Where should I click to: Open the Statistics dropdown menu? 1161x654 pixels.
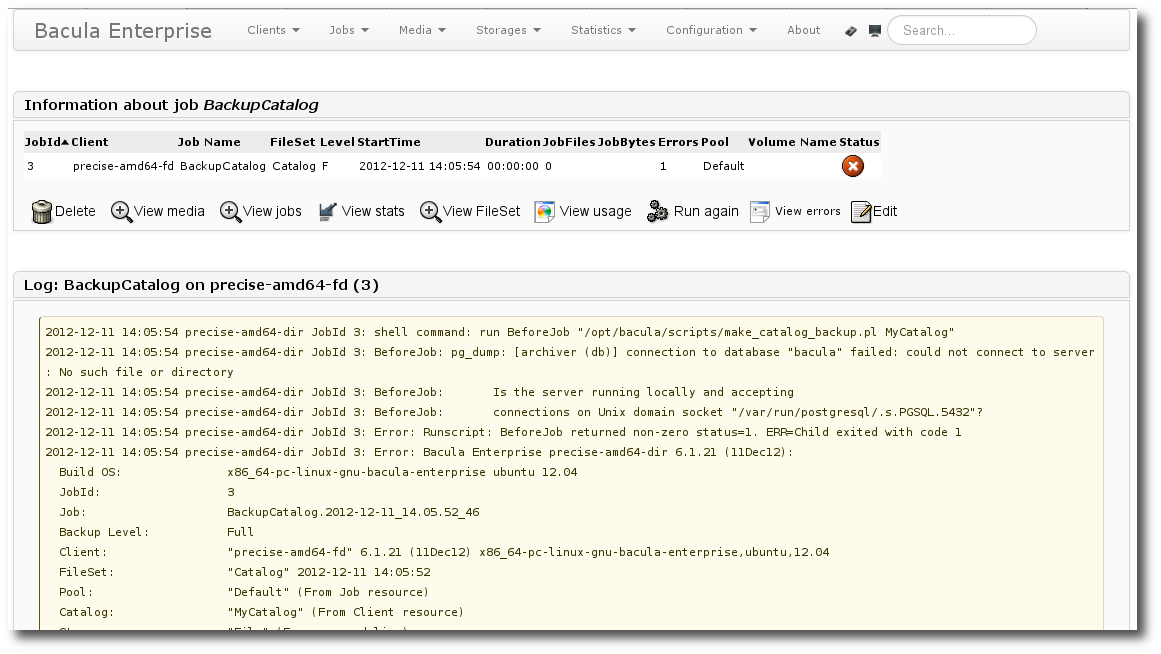(x=603, y=30)
